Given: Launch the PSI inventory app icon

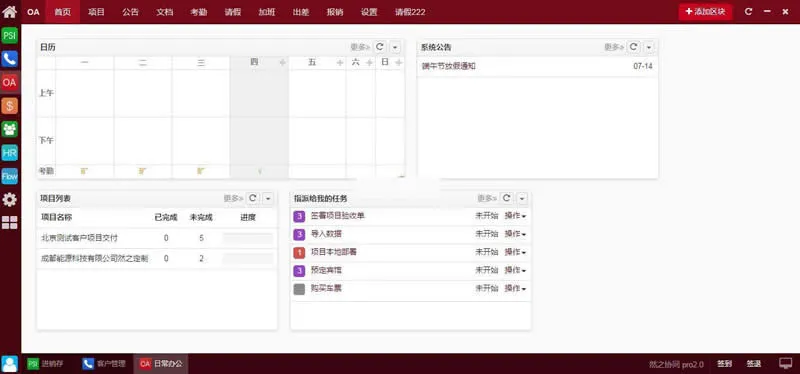Looking at the screenshot, I should (10, 35).
